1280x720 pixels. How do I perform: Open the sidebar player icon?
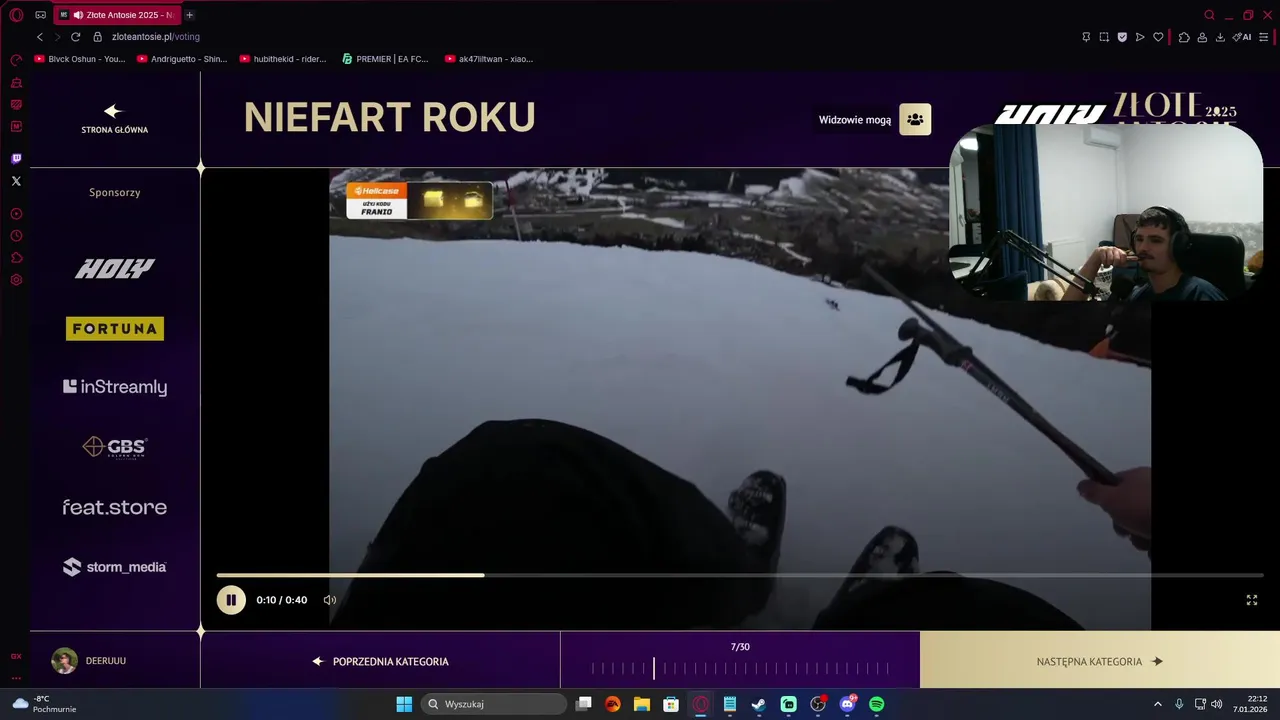(16, 214)
